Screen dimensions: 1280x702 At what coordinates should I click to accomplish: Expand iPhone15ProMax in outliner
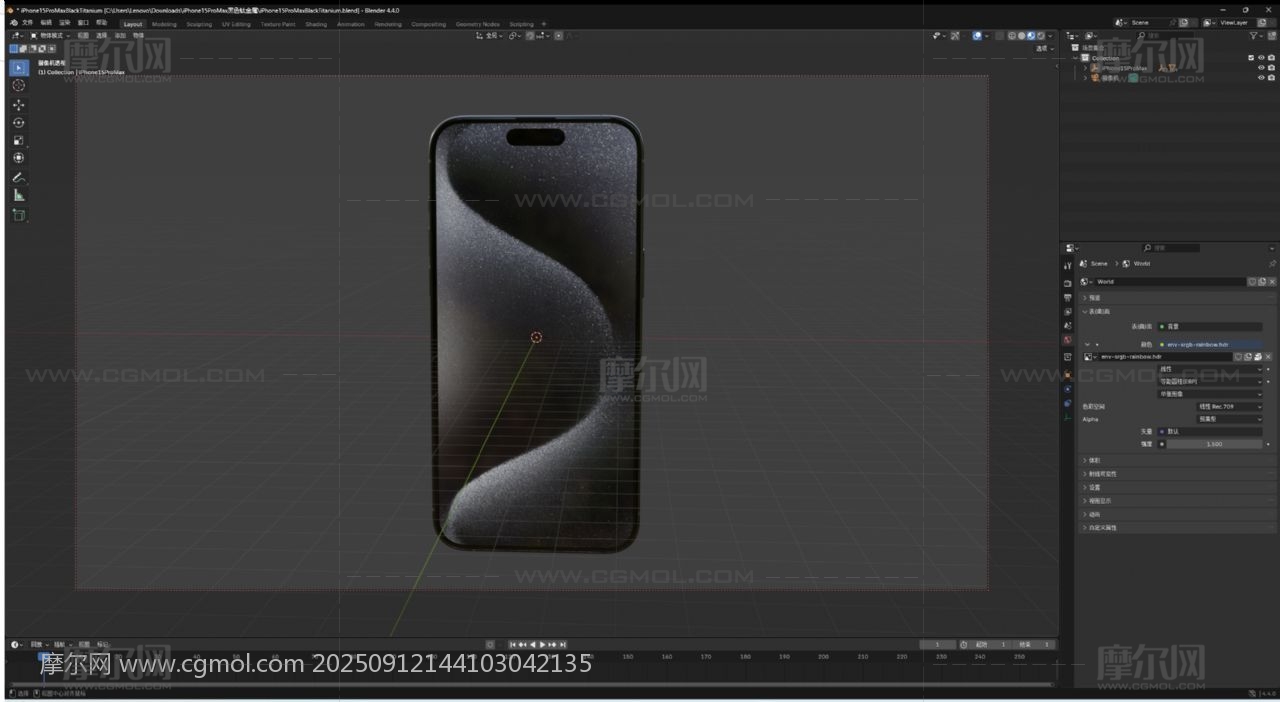point(1085,68)
